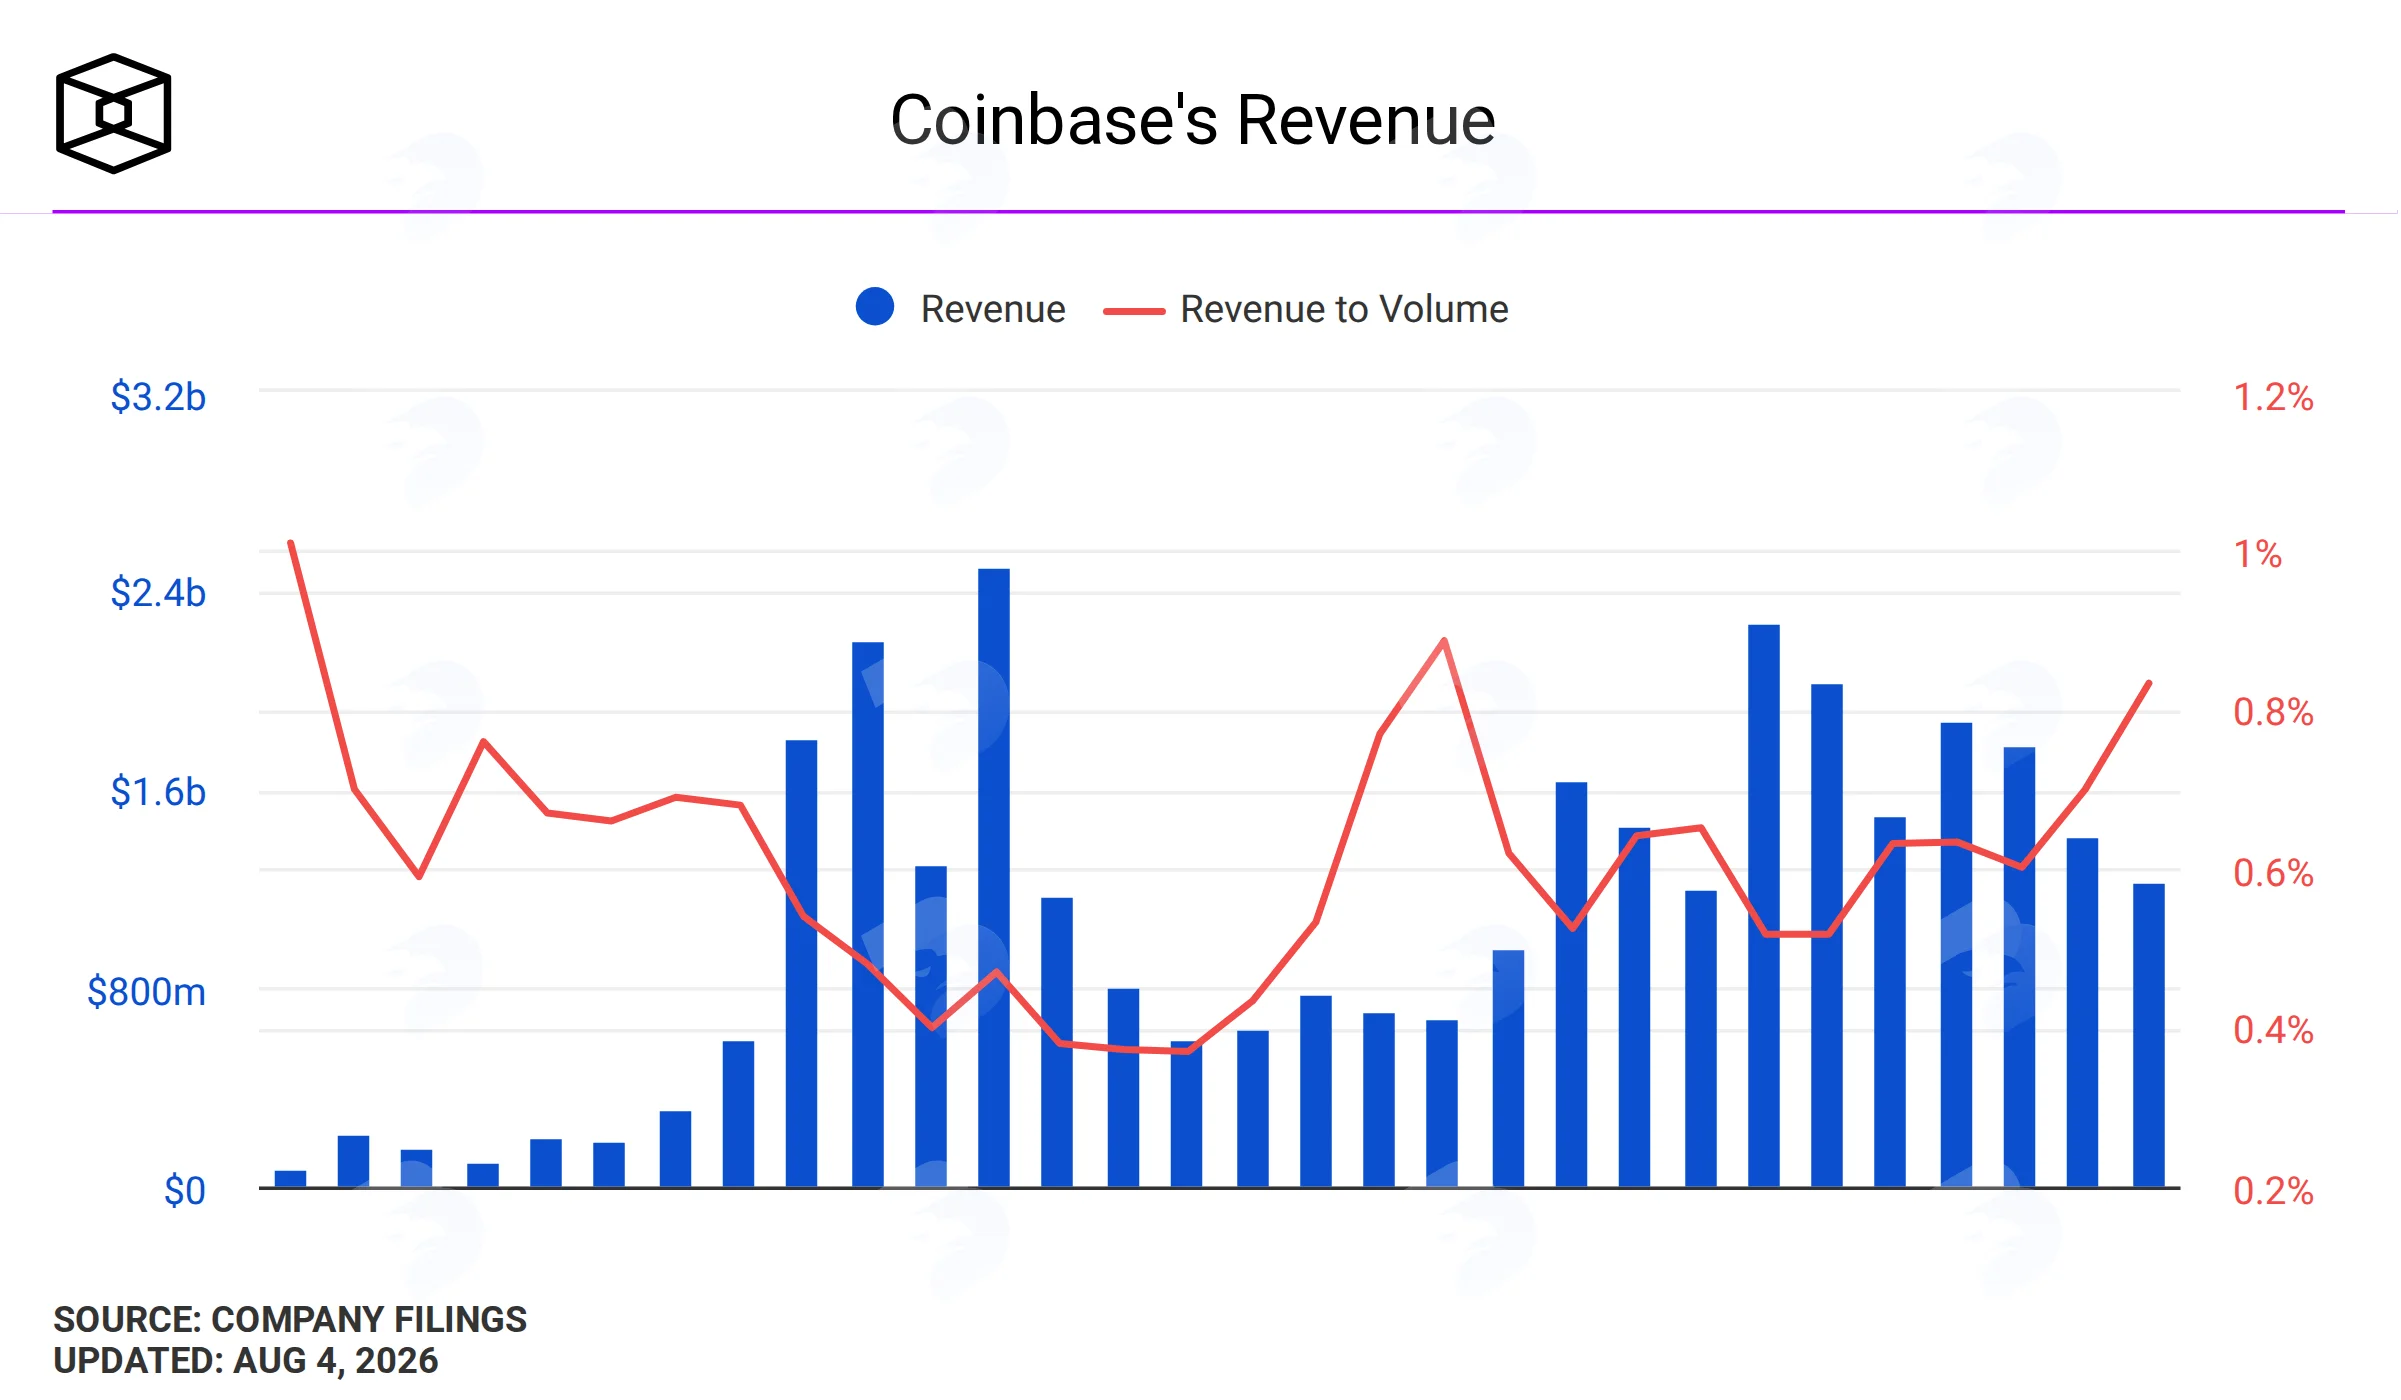Click the Coinbase's Revenue chart title

click(1193, 120)
